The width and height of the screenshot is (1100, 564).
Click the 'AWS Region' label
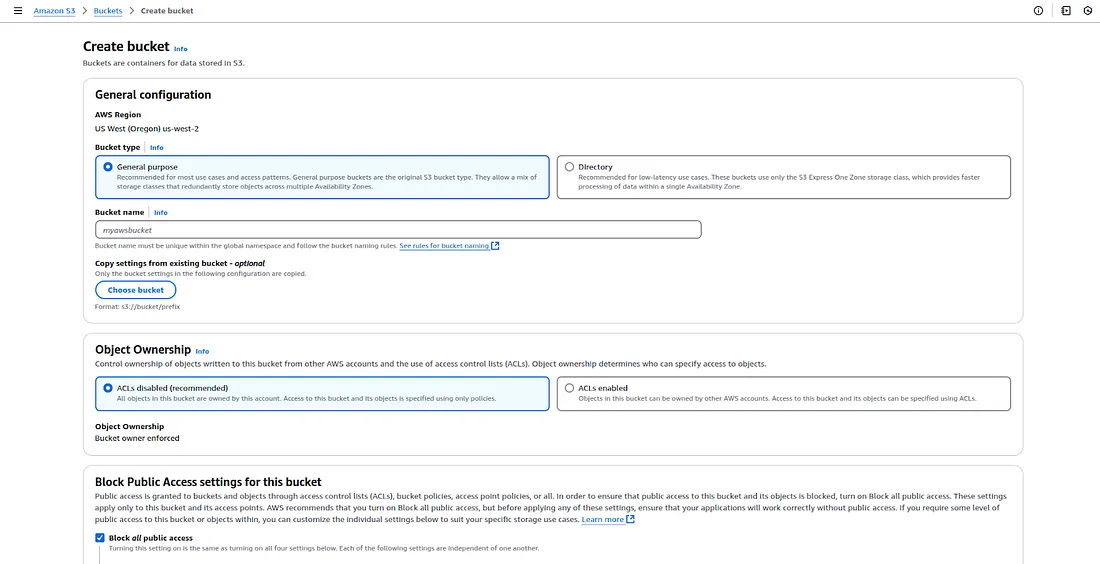click(x=118, y=114)
